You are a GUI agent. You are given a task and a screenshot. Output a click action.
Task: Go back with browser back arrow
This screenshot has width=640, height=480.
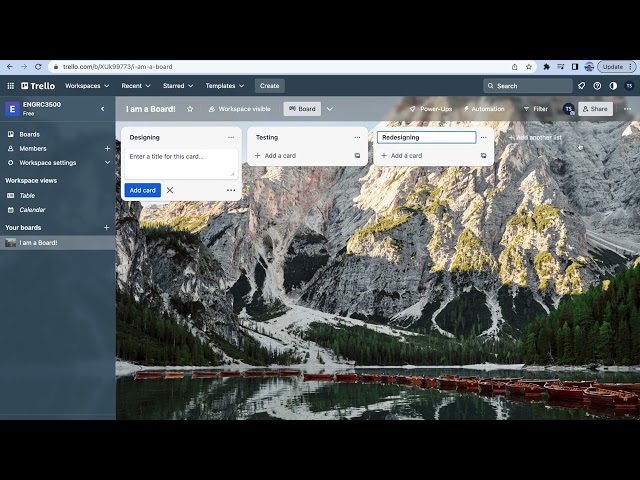[10, 67]
